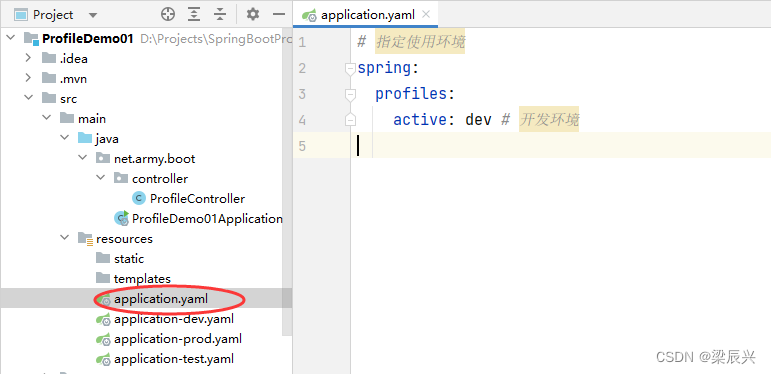Select application.yaml in project tree
This screenshot has height=374, width=771.
coord(161,298)
